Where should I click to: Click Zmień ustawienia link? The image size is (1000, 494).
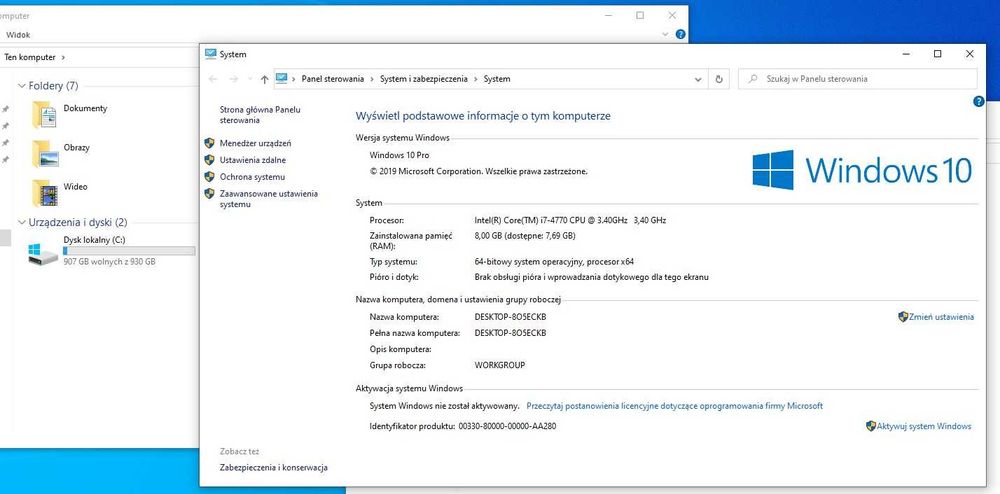click(941, 317)
